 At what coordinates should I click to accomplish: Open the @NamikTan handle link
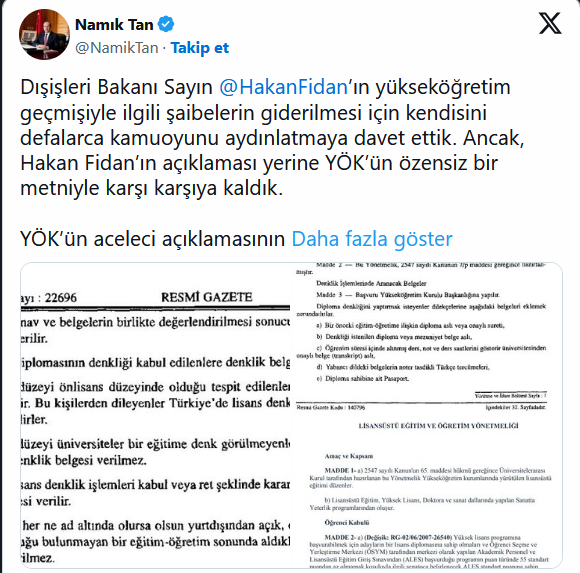pos(117,48)
